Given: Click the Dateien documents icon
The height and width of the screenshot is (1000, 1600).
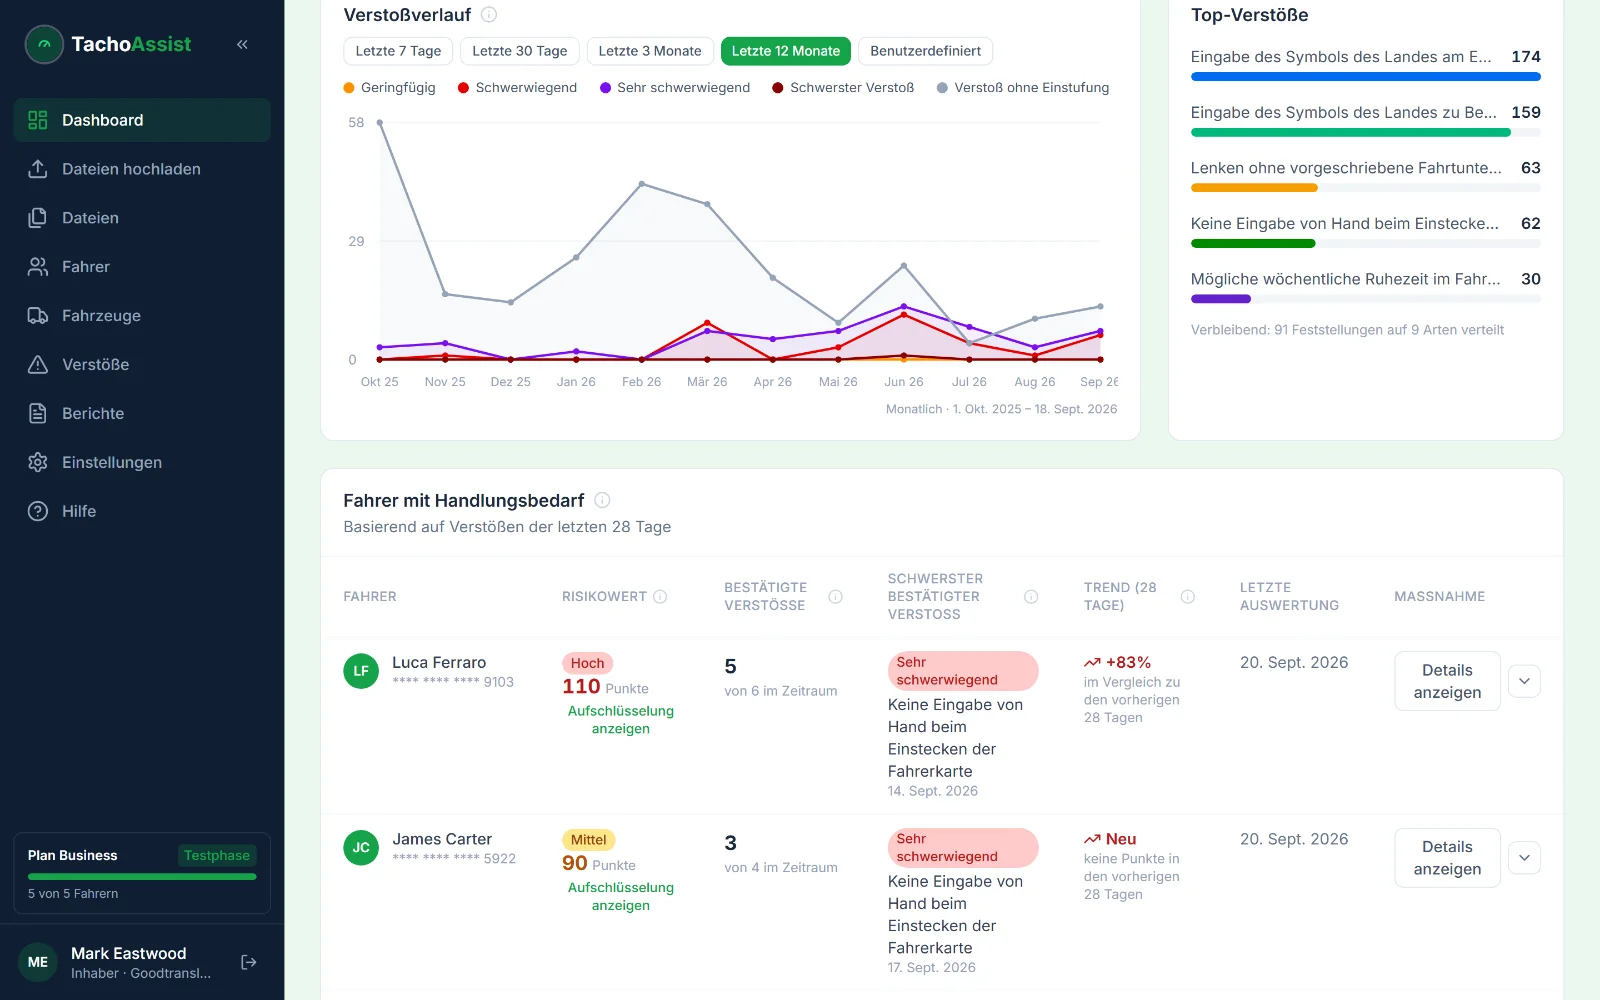Looking at the screenshot, I should click(38, 218).
